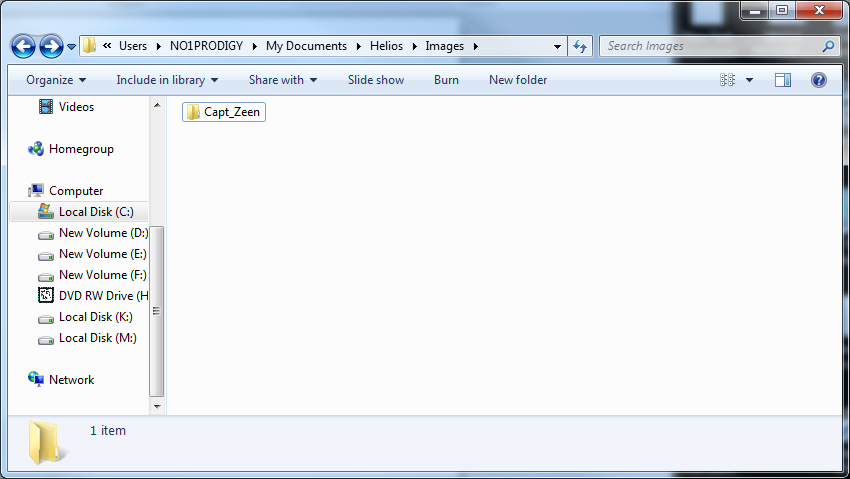Image resolution: width=850 pixels, height=479 pixels.
Task: Click the folder icon in the address bar
Action: point(89,46)
